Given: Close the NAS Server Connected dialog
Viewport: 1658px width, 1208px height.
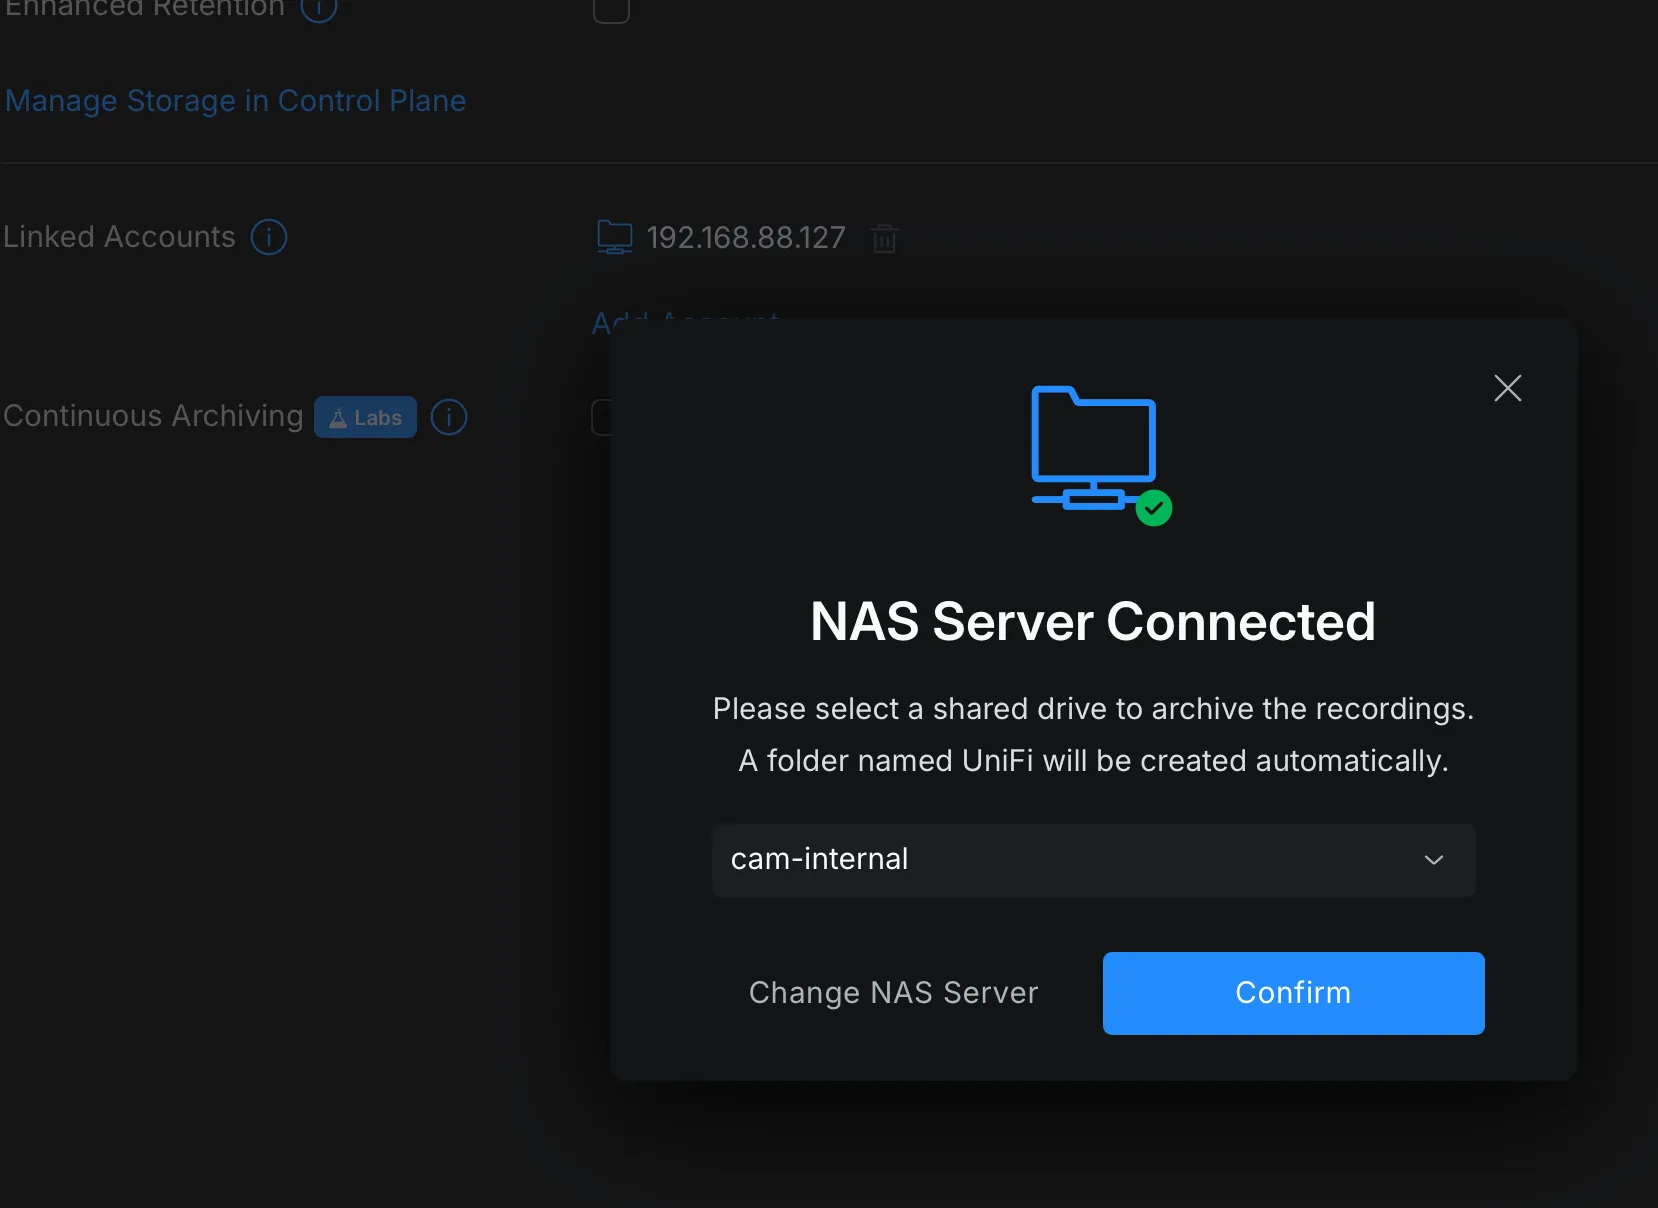Looking at the screenshot, I should [x=1507, y=388].
